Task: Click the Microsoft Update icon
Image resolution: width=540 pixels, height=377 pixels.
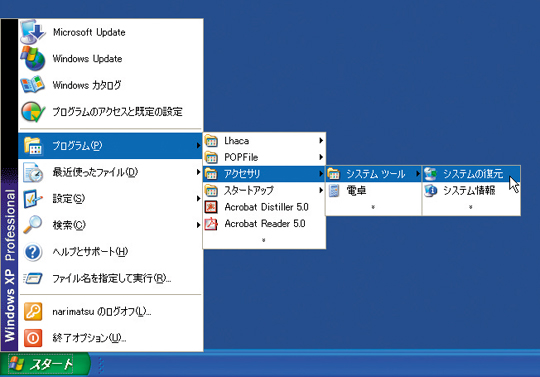Action: coord(33,32)
